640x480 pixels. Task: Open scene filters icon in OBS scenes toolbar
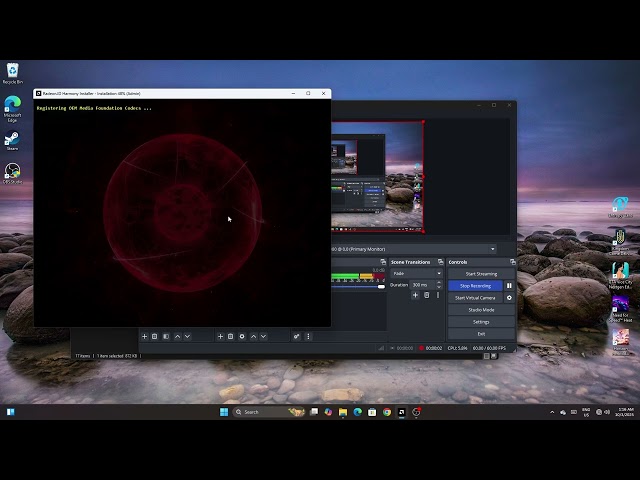(x=166, y=336)
